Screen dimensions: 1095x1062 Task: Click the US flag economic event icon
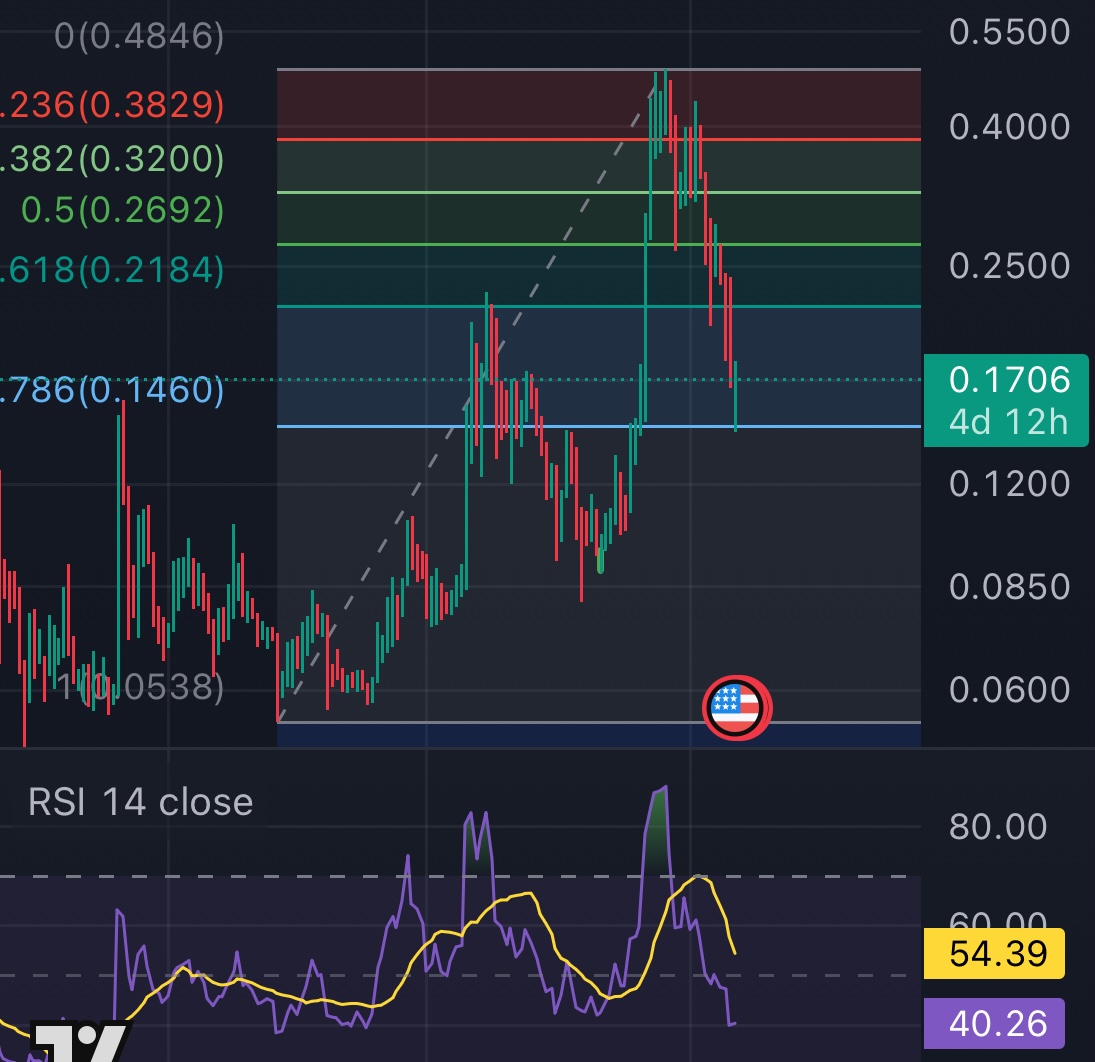point(736,707)
